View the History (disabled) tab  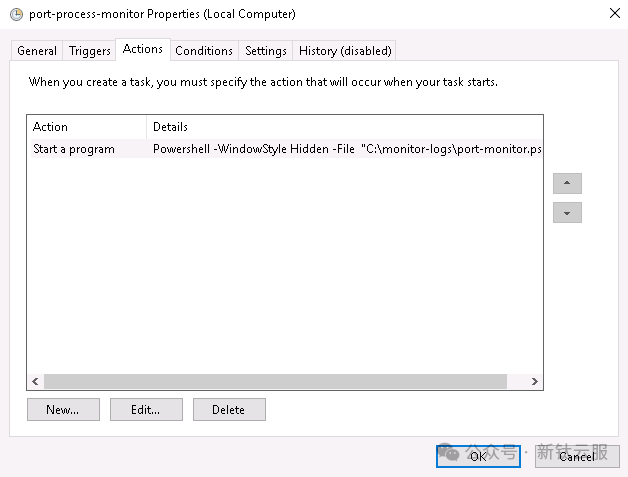click(345, 51)
